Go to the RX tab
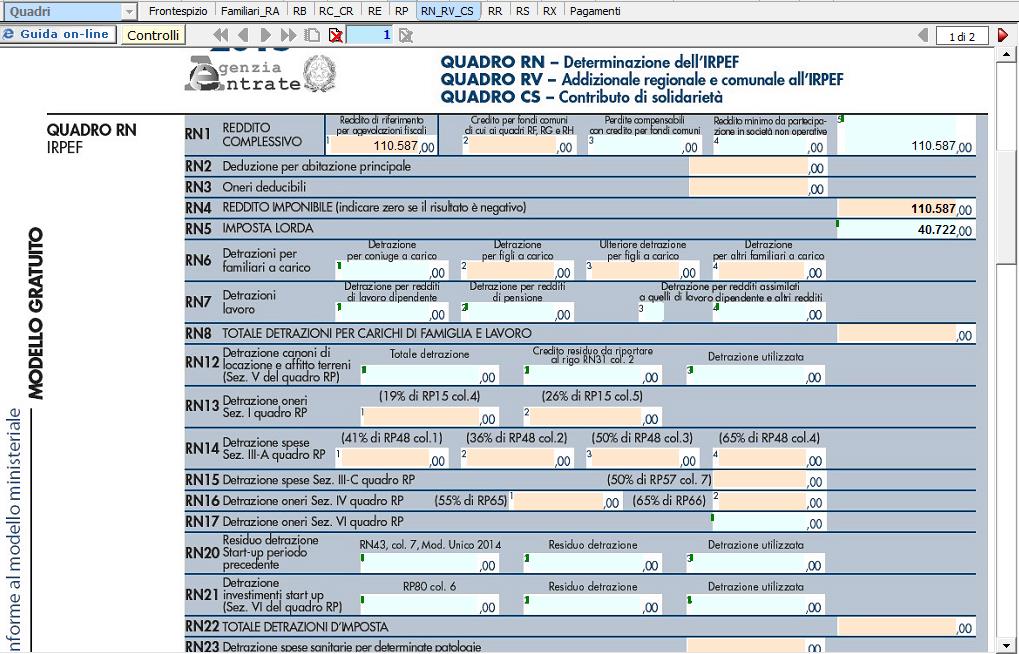The width and height of the screenshot is (1019, 654). click(550, 11)
